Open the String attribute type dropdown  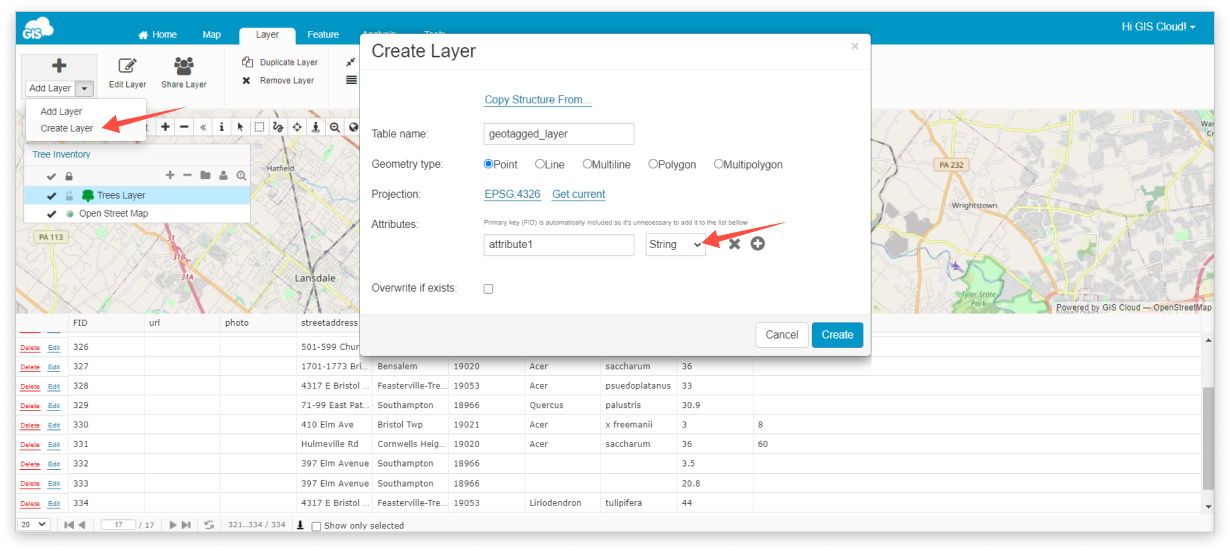click(675, 244)
